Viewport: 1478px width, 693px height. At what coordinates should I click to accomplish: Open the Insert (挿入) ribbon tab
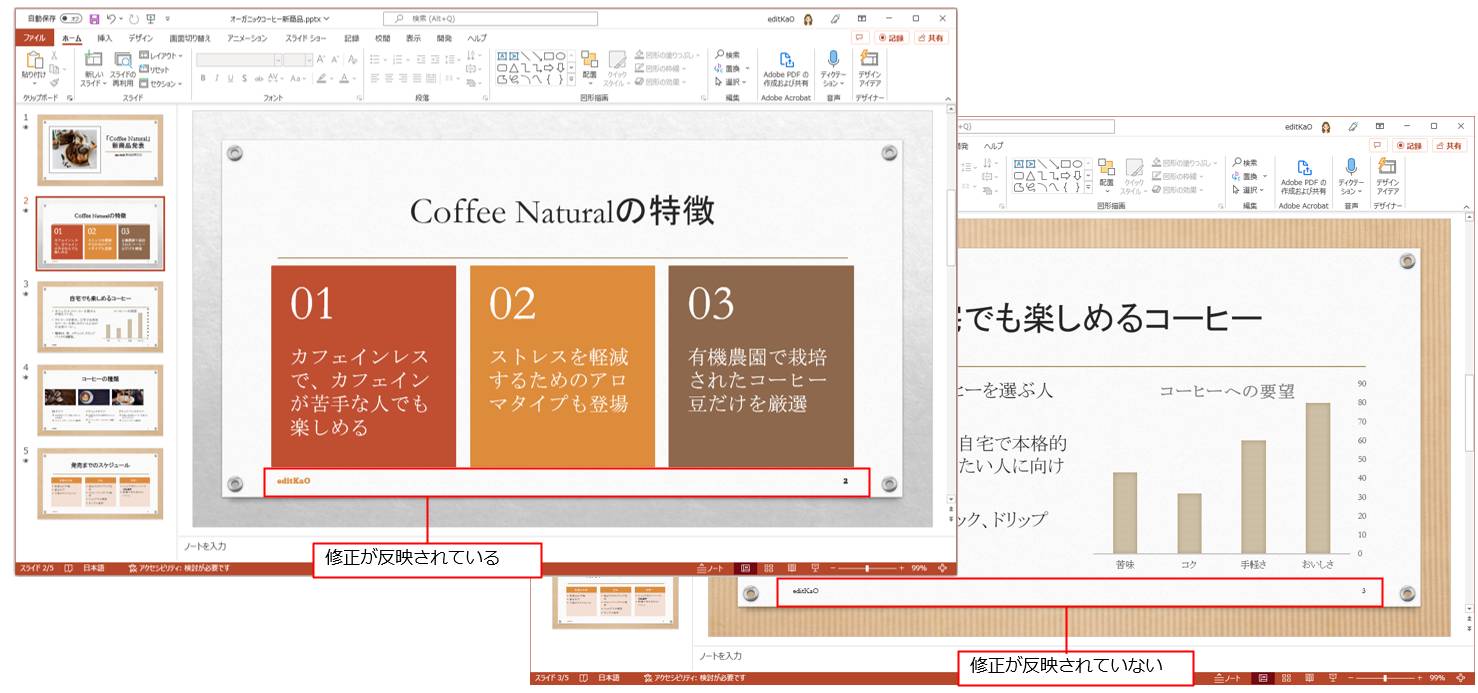tap(105, 38)
